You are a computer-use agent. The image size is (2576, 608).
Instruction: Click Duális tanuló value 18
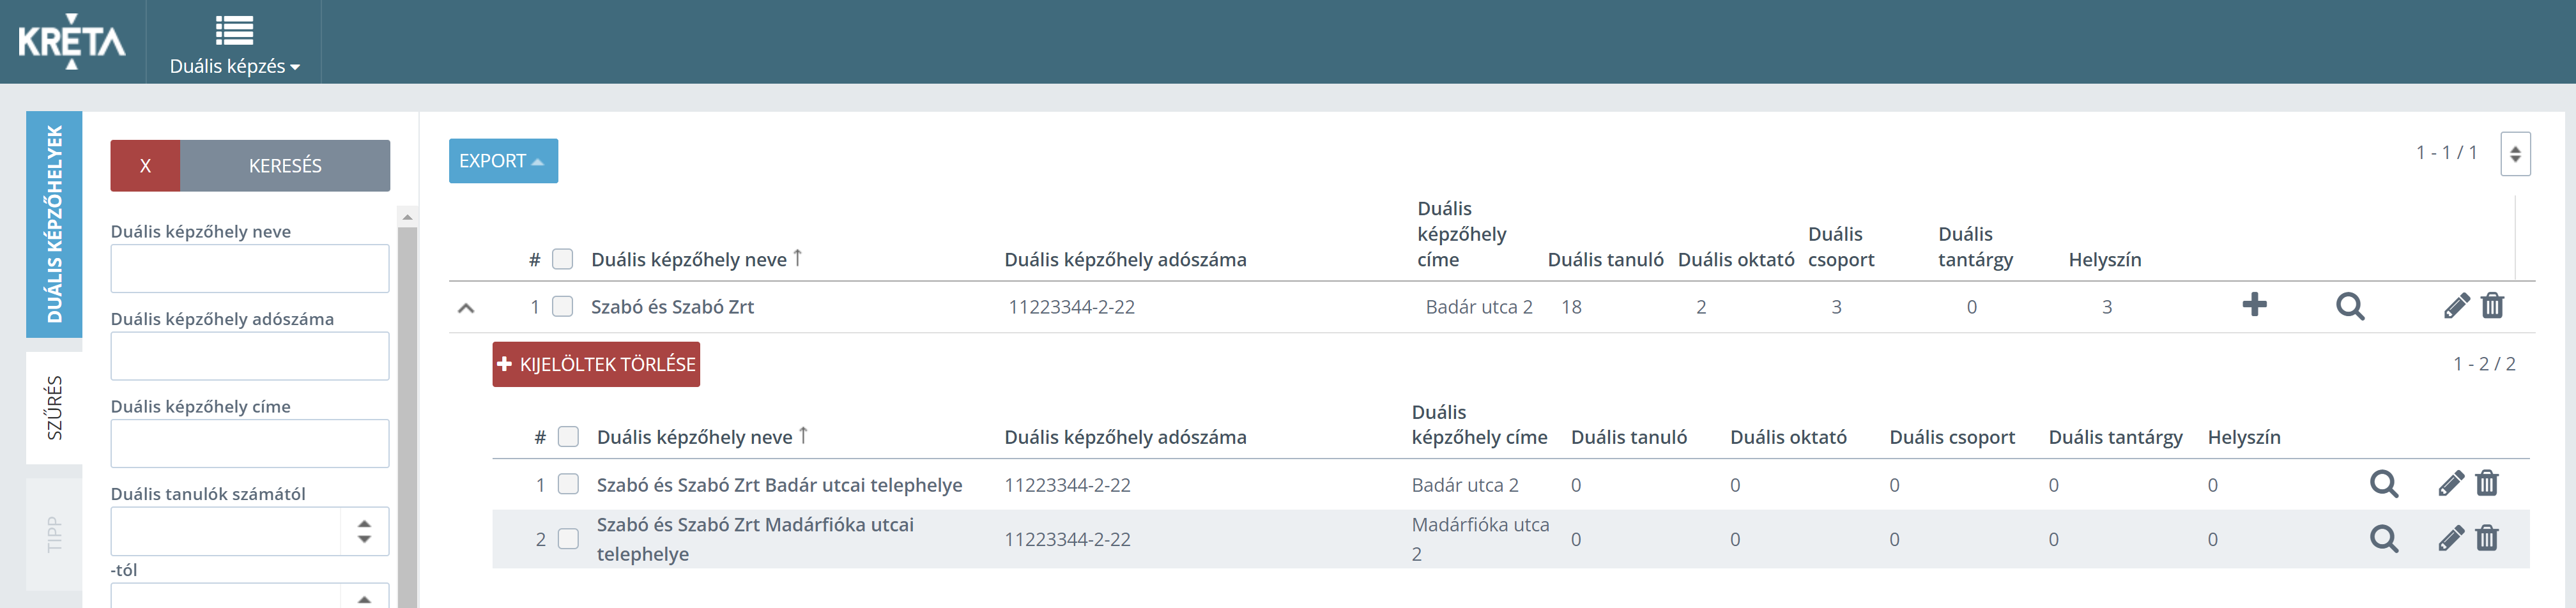(1571, 307)
